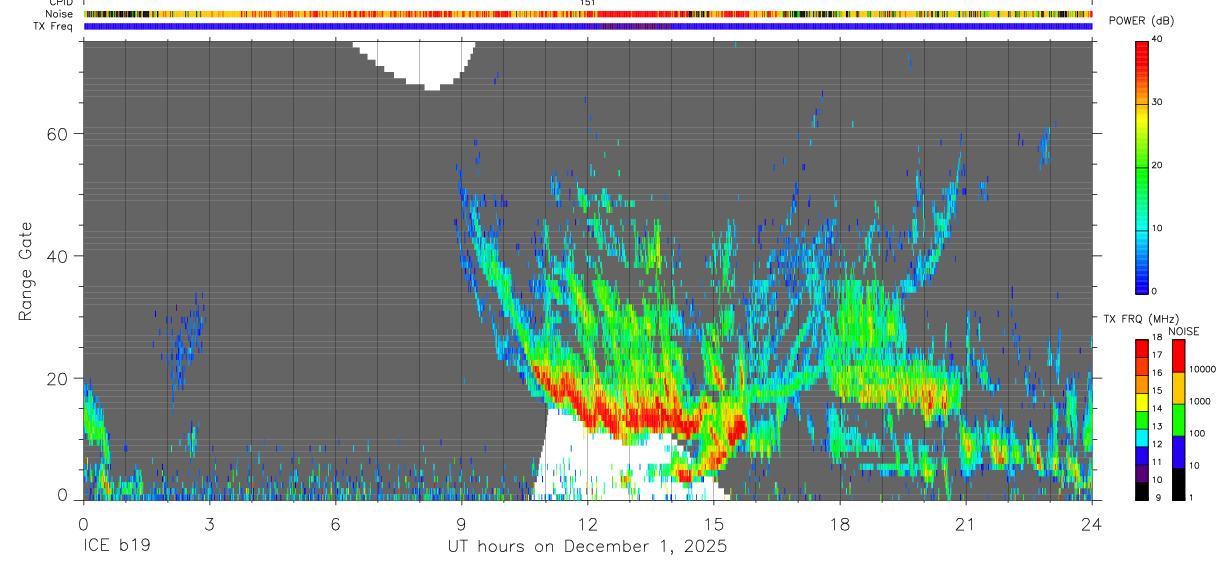Pick the black segment of NOISE color bar
1228x567 pixels.
[x=1178, y=483]
